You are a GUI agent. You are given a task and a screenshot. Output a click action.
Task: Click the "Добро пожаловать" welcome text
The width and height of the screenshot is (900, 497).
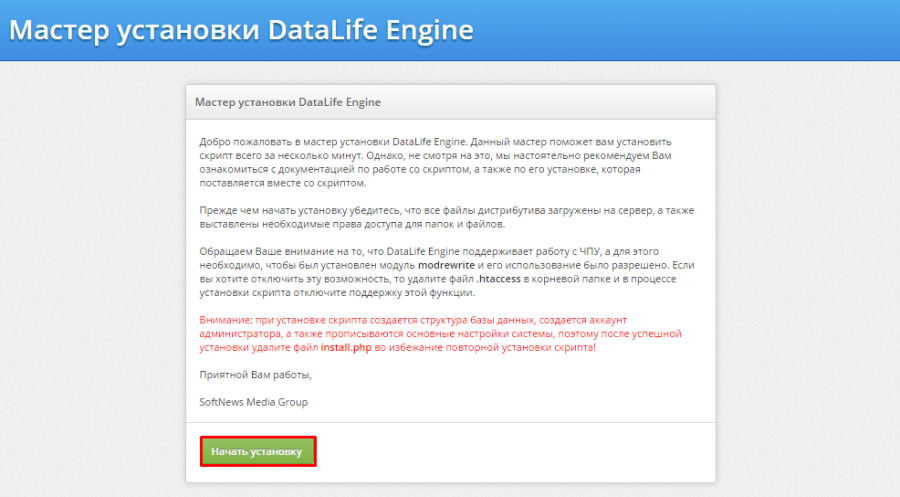[240, 142]
